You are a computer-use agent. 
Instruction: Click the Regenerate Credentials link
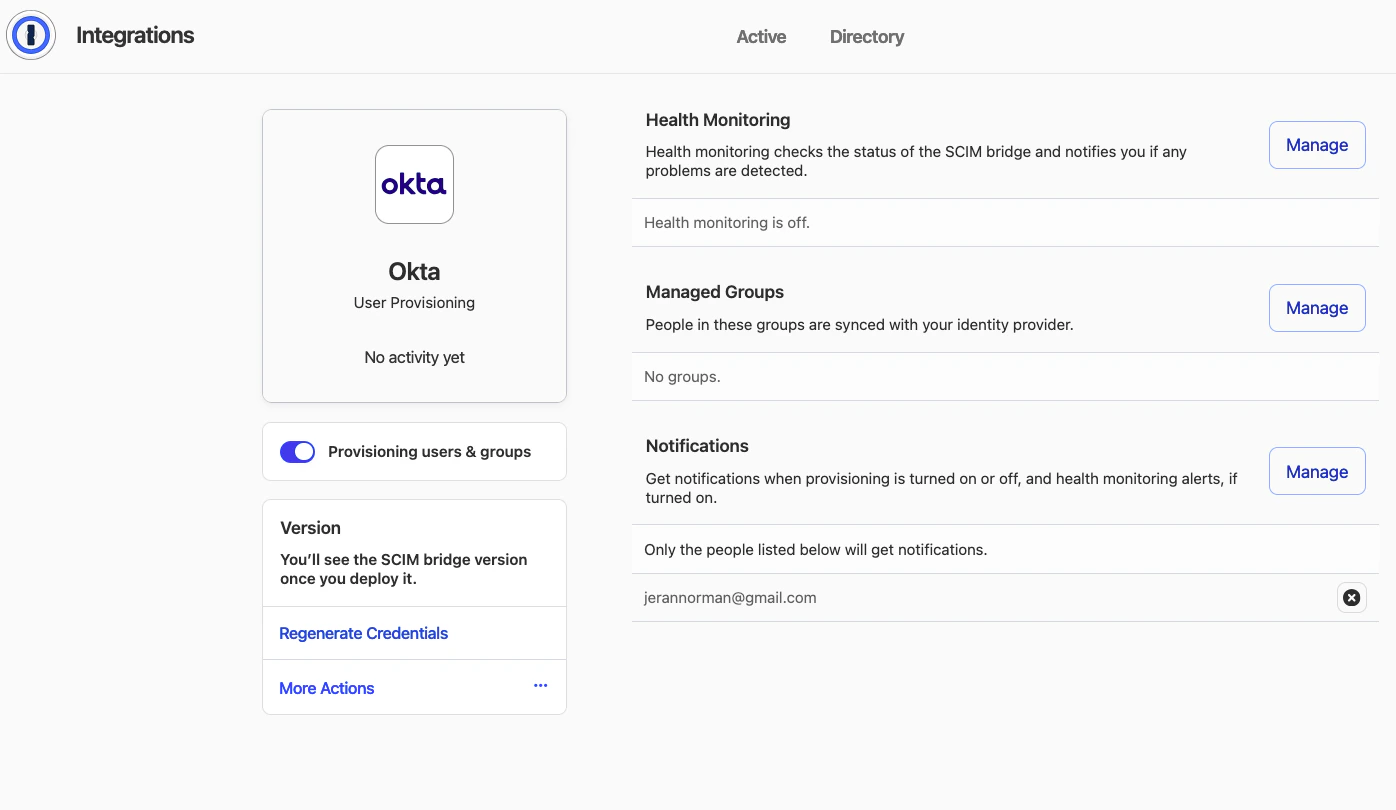pos(363,633)
